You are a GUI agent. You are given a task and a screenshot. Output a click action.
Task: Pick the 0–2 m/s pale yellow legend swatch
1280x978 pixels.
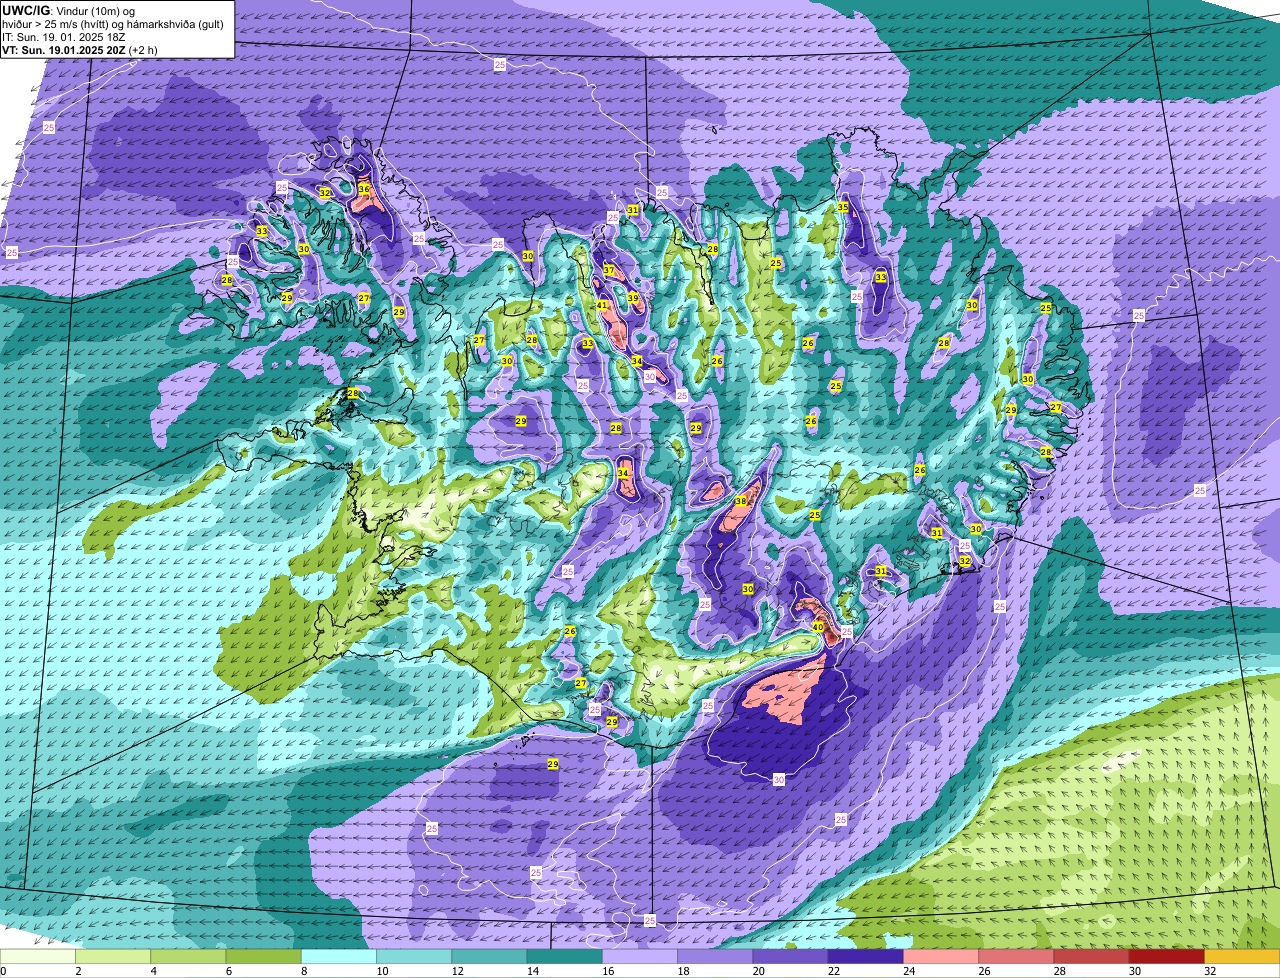click(x=39, y=957)
